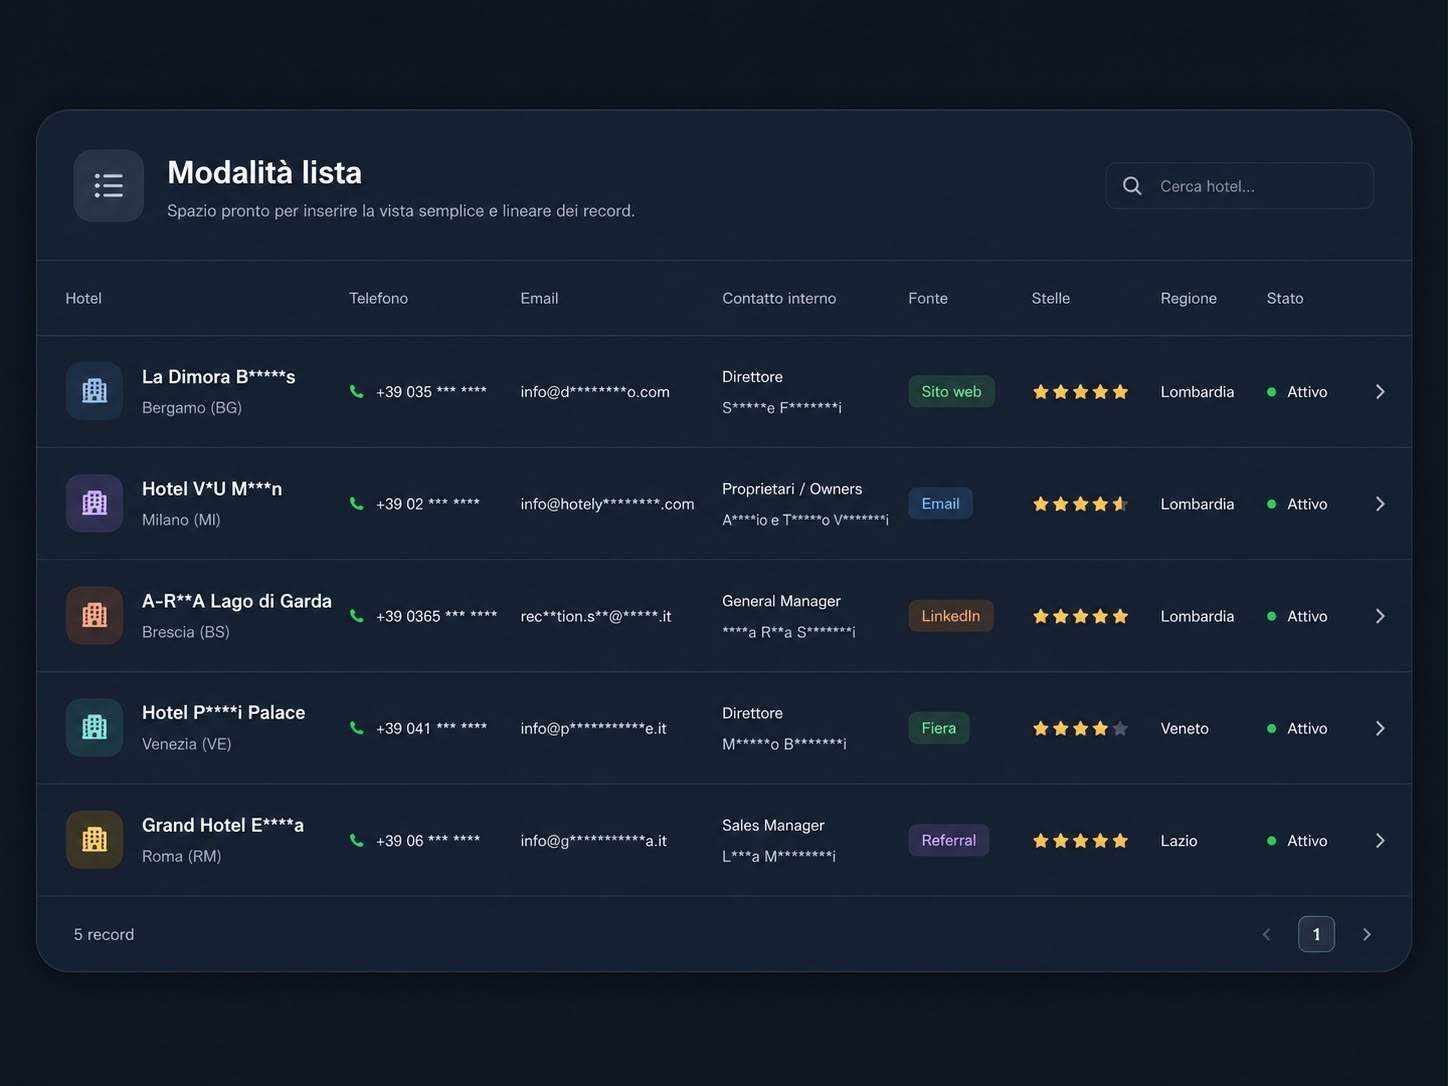This screenshot has width=1448, height=1086.
Task: Click the 5 record count text
Action: click(103, 934)
